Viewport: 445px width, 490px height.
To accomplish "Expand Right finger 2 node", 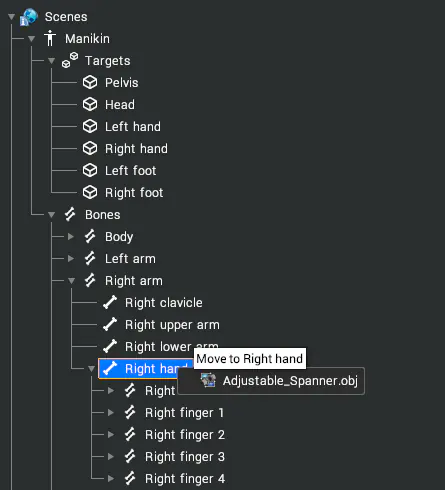I will [x=111, y=434].
